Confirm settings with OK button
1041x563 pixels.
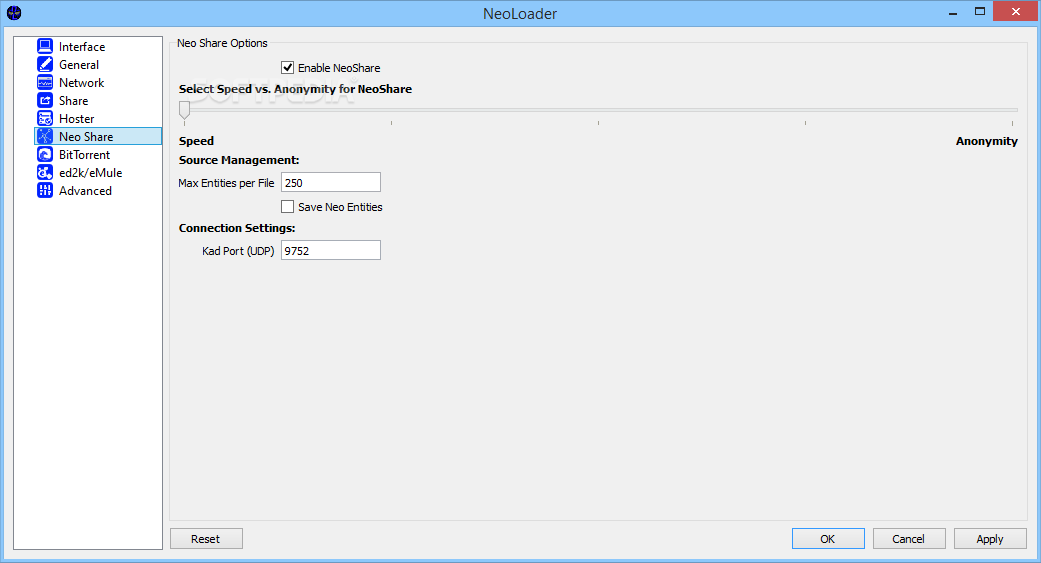pos(828,538)
